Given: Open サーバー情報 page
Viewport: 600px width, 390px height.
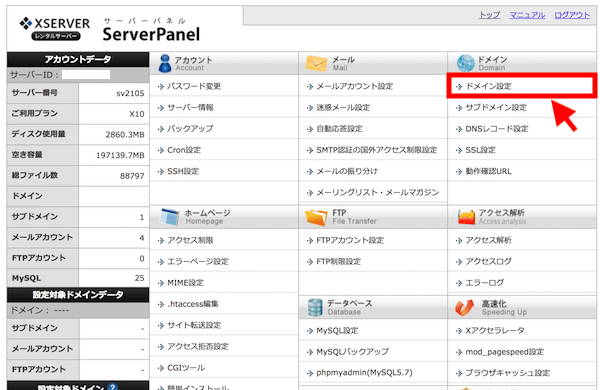Looking at the screenshot, I should (x=190, y=108).
